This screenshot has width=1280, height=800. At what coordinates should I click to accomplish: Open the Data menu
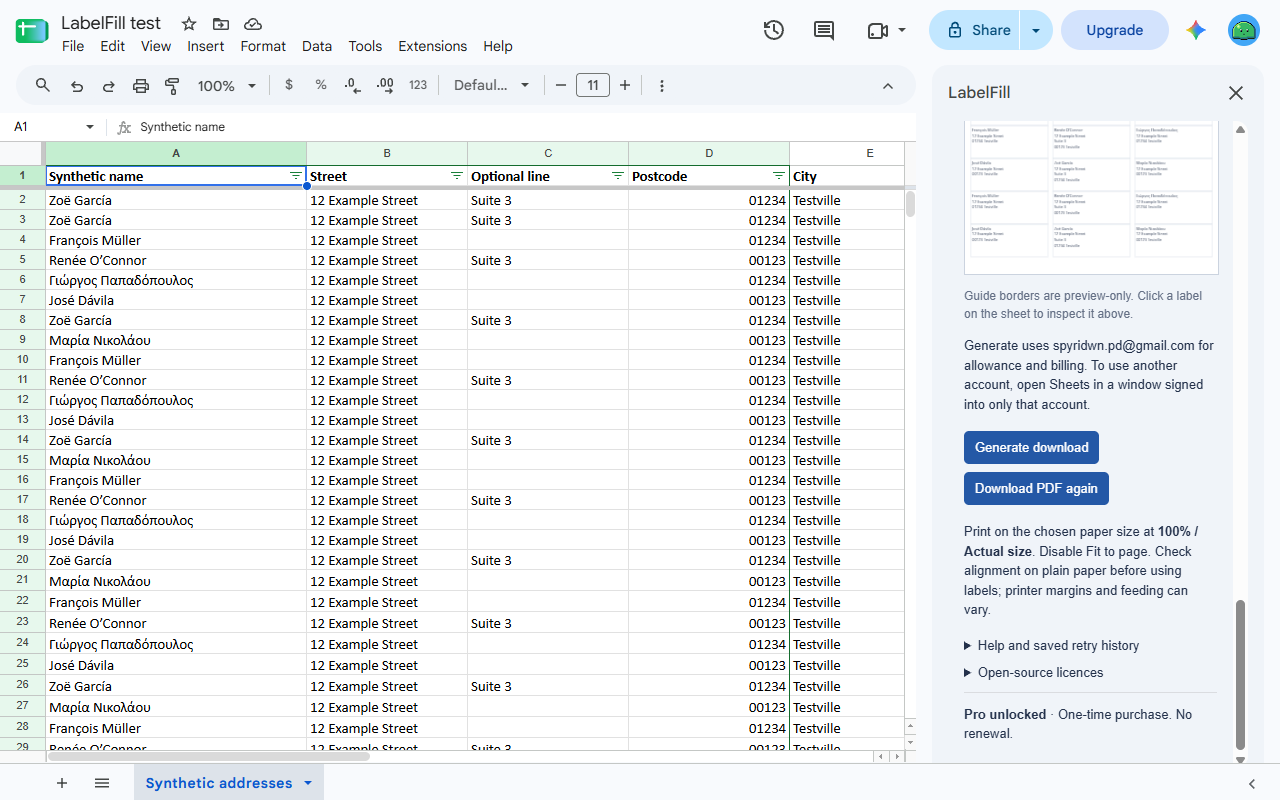tap(317, 46)
